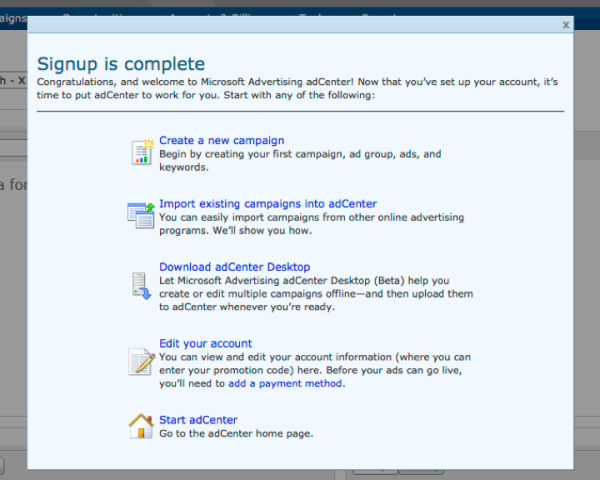Close the Signup is complete dialog
This screenshot has height=480, width=600.
566,25
